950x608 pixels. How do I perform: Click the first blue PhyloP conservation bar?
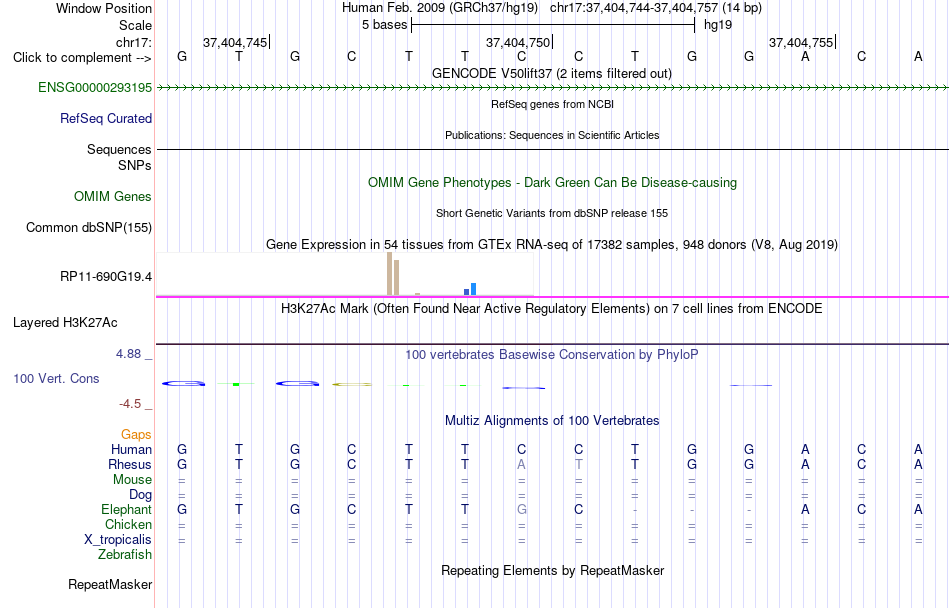pos(183,383)
